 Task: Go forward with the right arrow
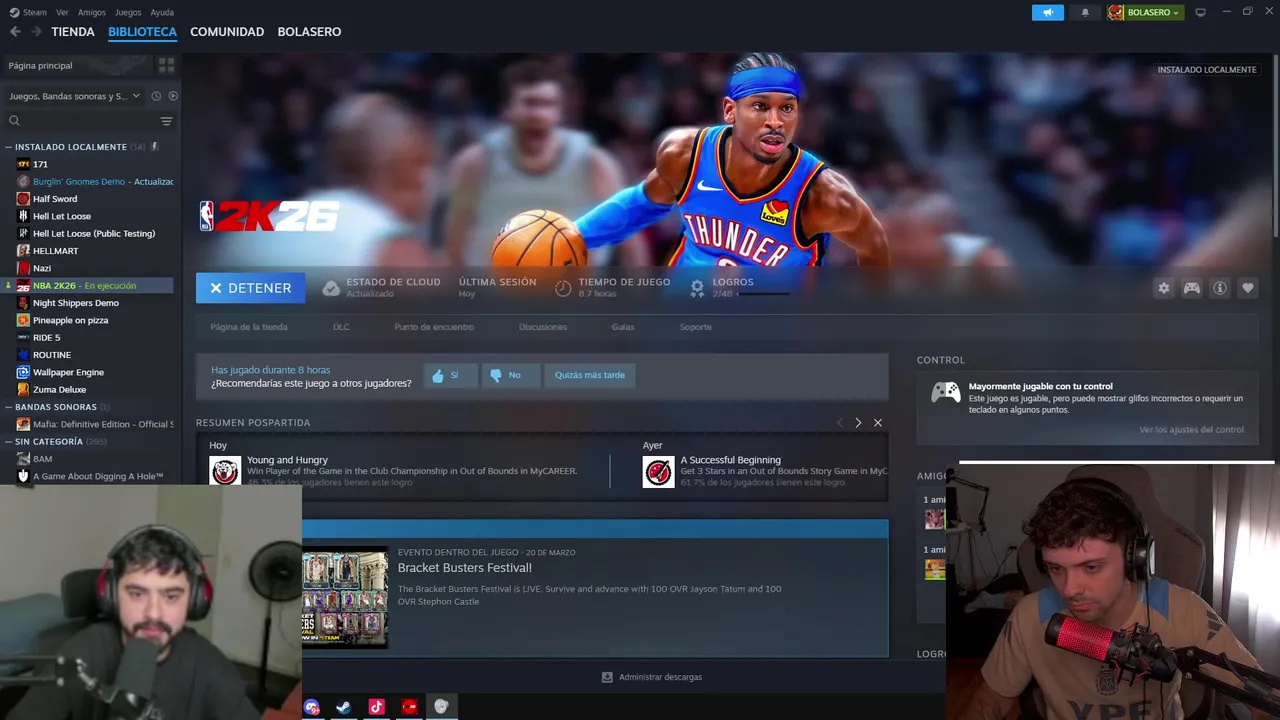[x=36, y=32]
